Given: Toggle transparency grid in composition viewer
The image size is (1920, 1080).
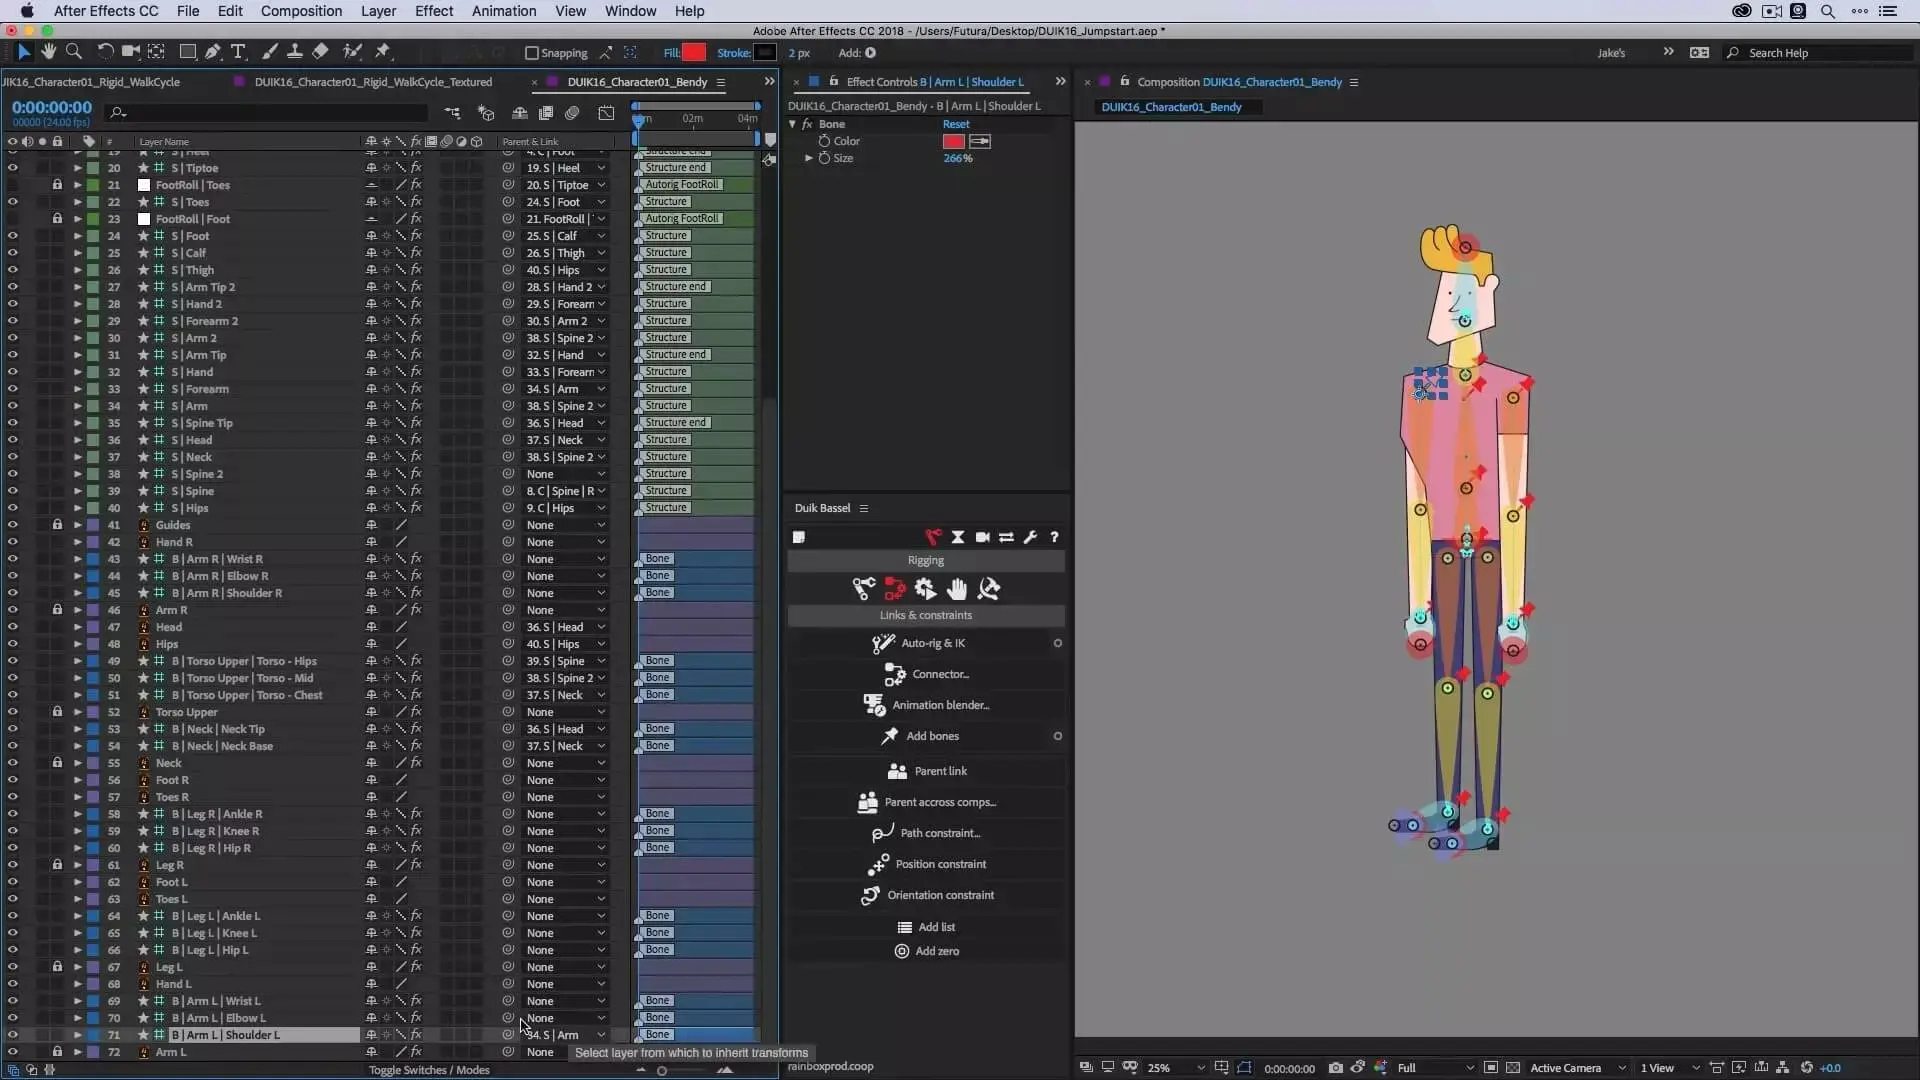Looking at the screenshot, I should [1512, 1068].
